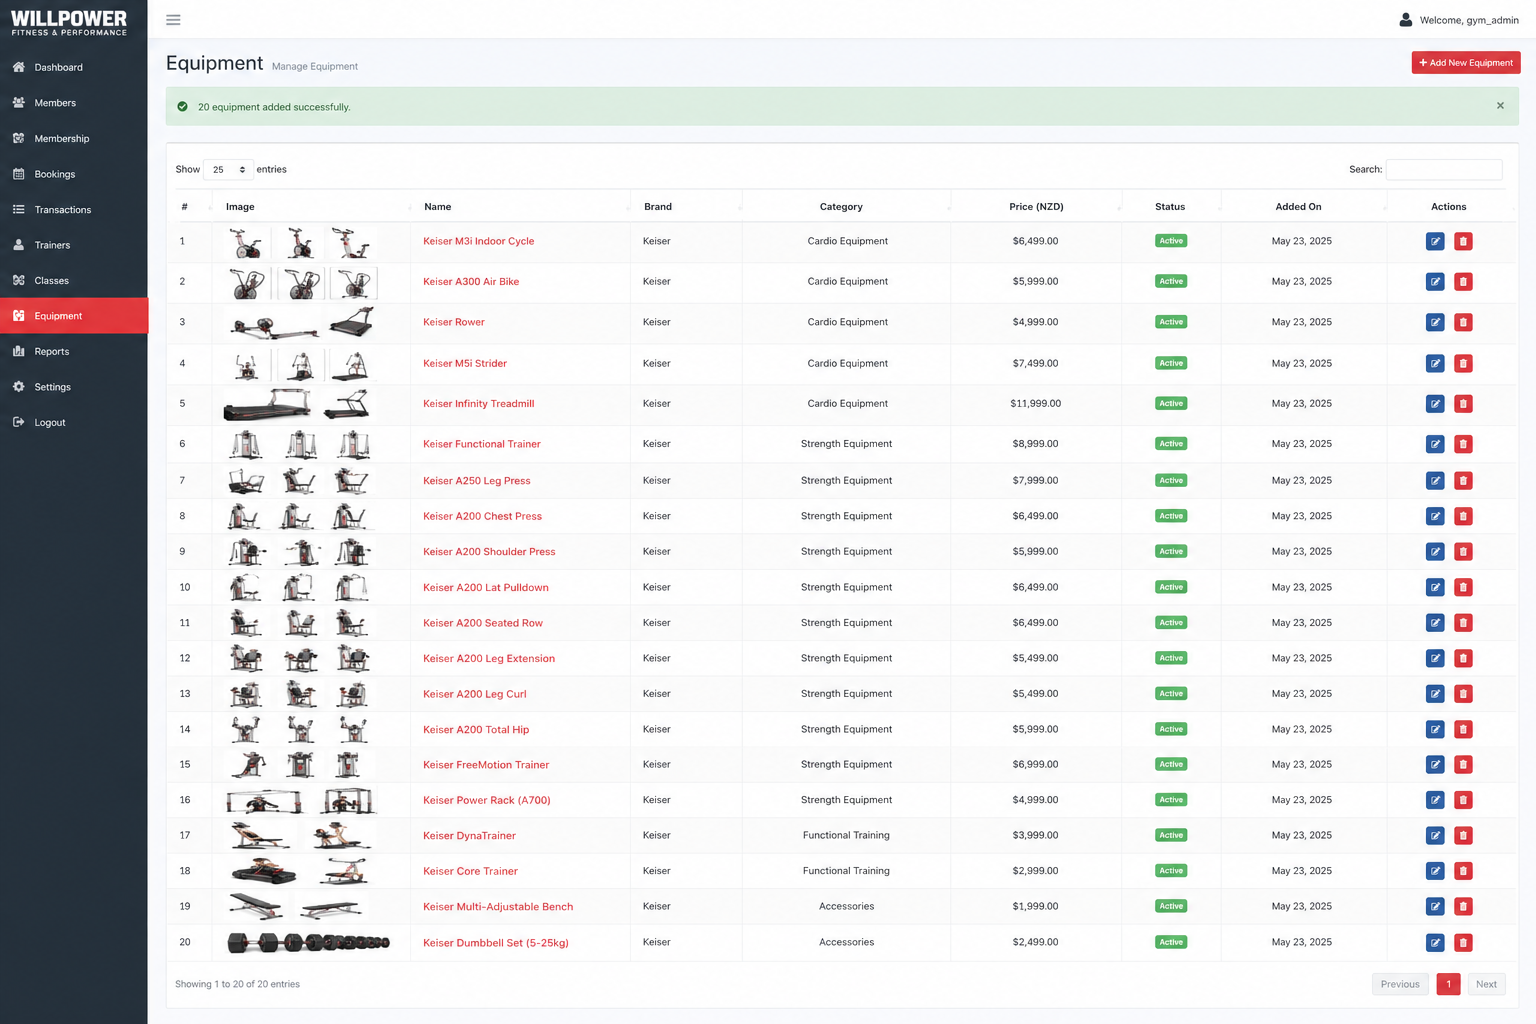Log out via sidebar Logout

pos(74,422)
